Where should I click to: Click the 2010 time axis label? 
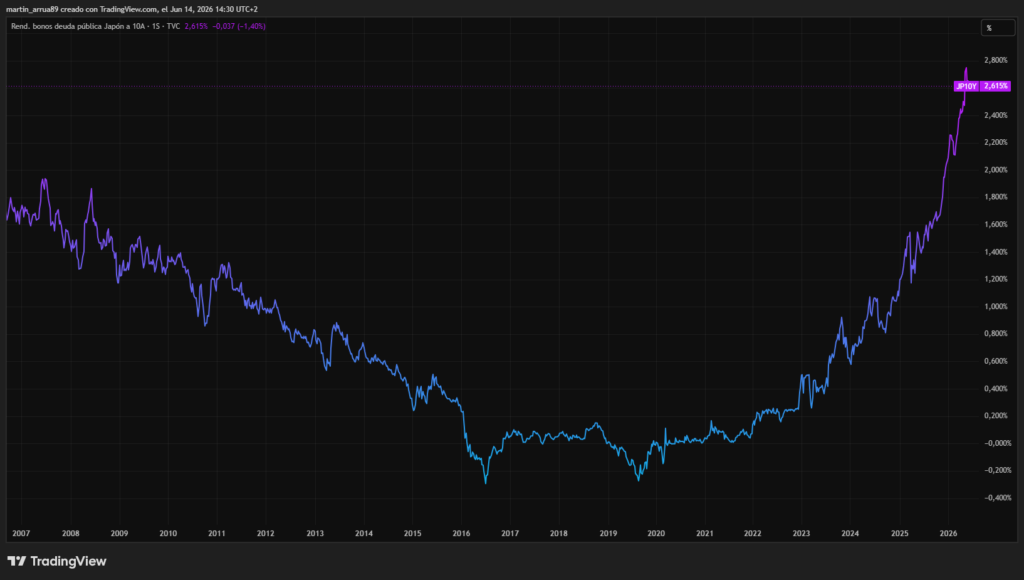tap(168, 534)
